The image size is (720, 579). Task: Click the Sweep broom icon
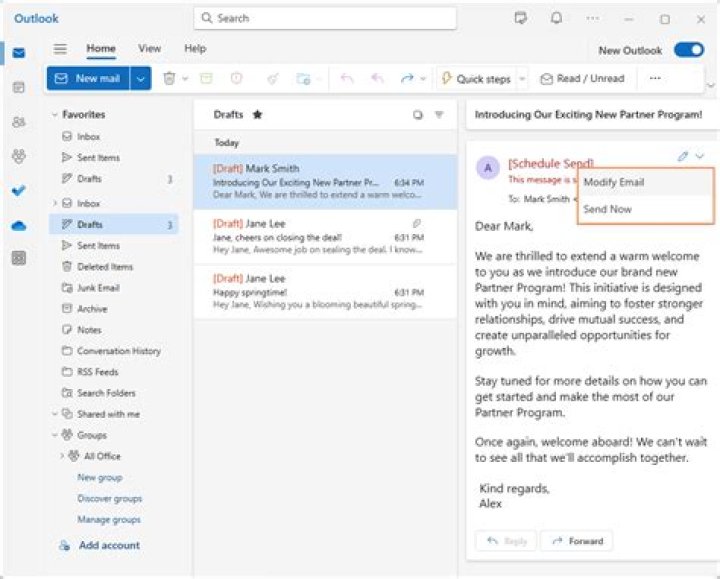point(273,79)
